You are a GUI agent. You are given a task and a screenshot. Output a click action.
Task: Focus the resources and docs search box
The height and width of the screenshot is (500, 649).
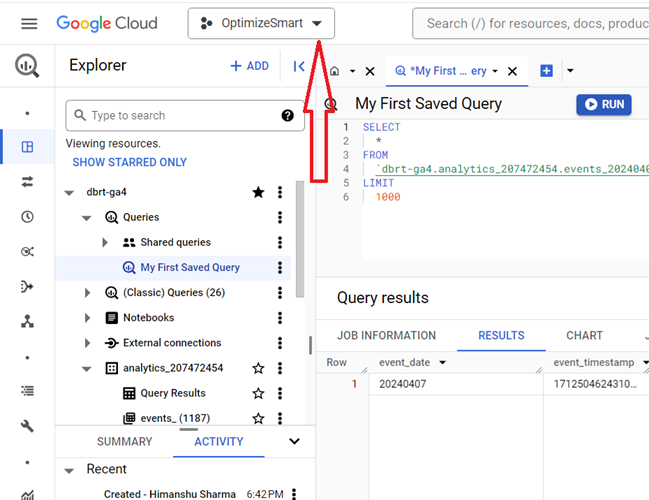pyautogui.click(x=531, y=23)
